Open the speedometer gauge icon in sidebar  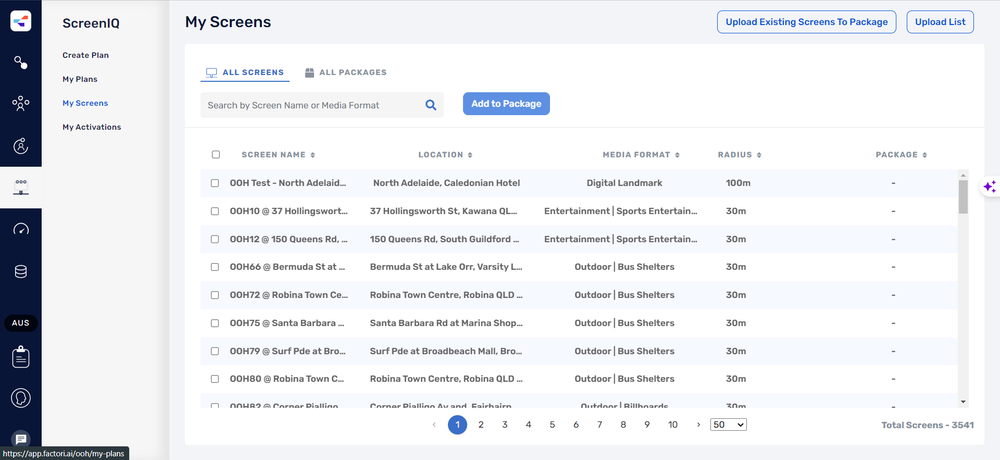[20, 229]
